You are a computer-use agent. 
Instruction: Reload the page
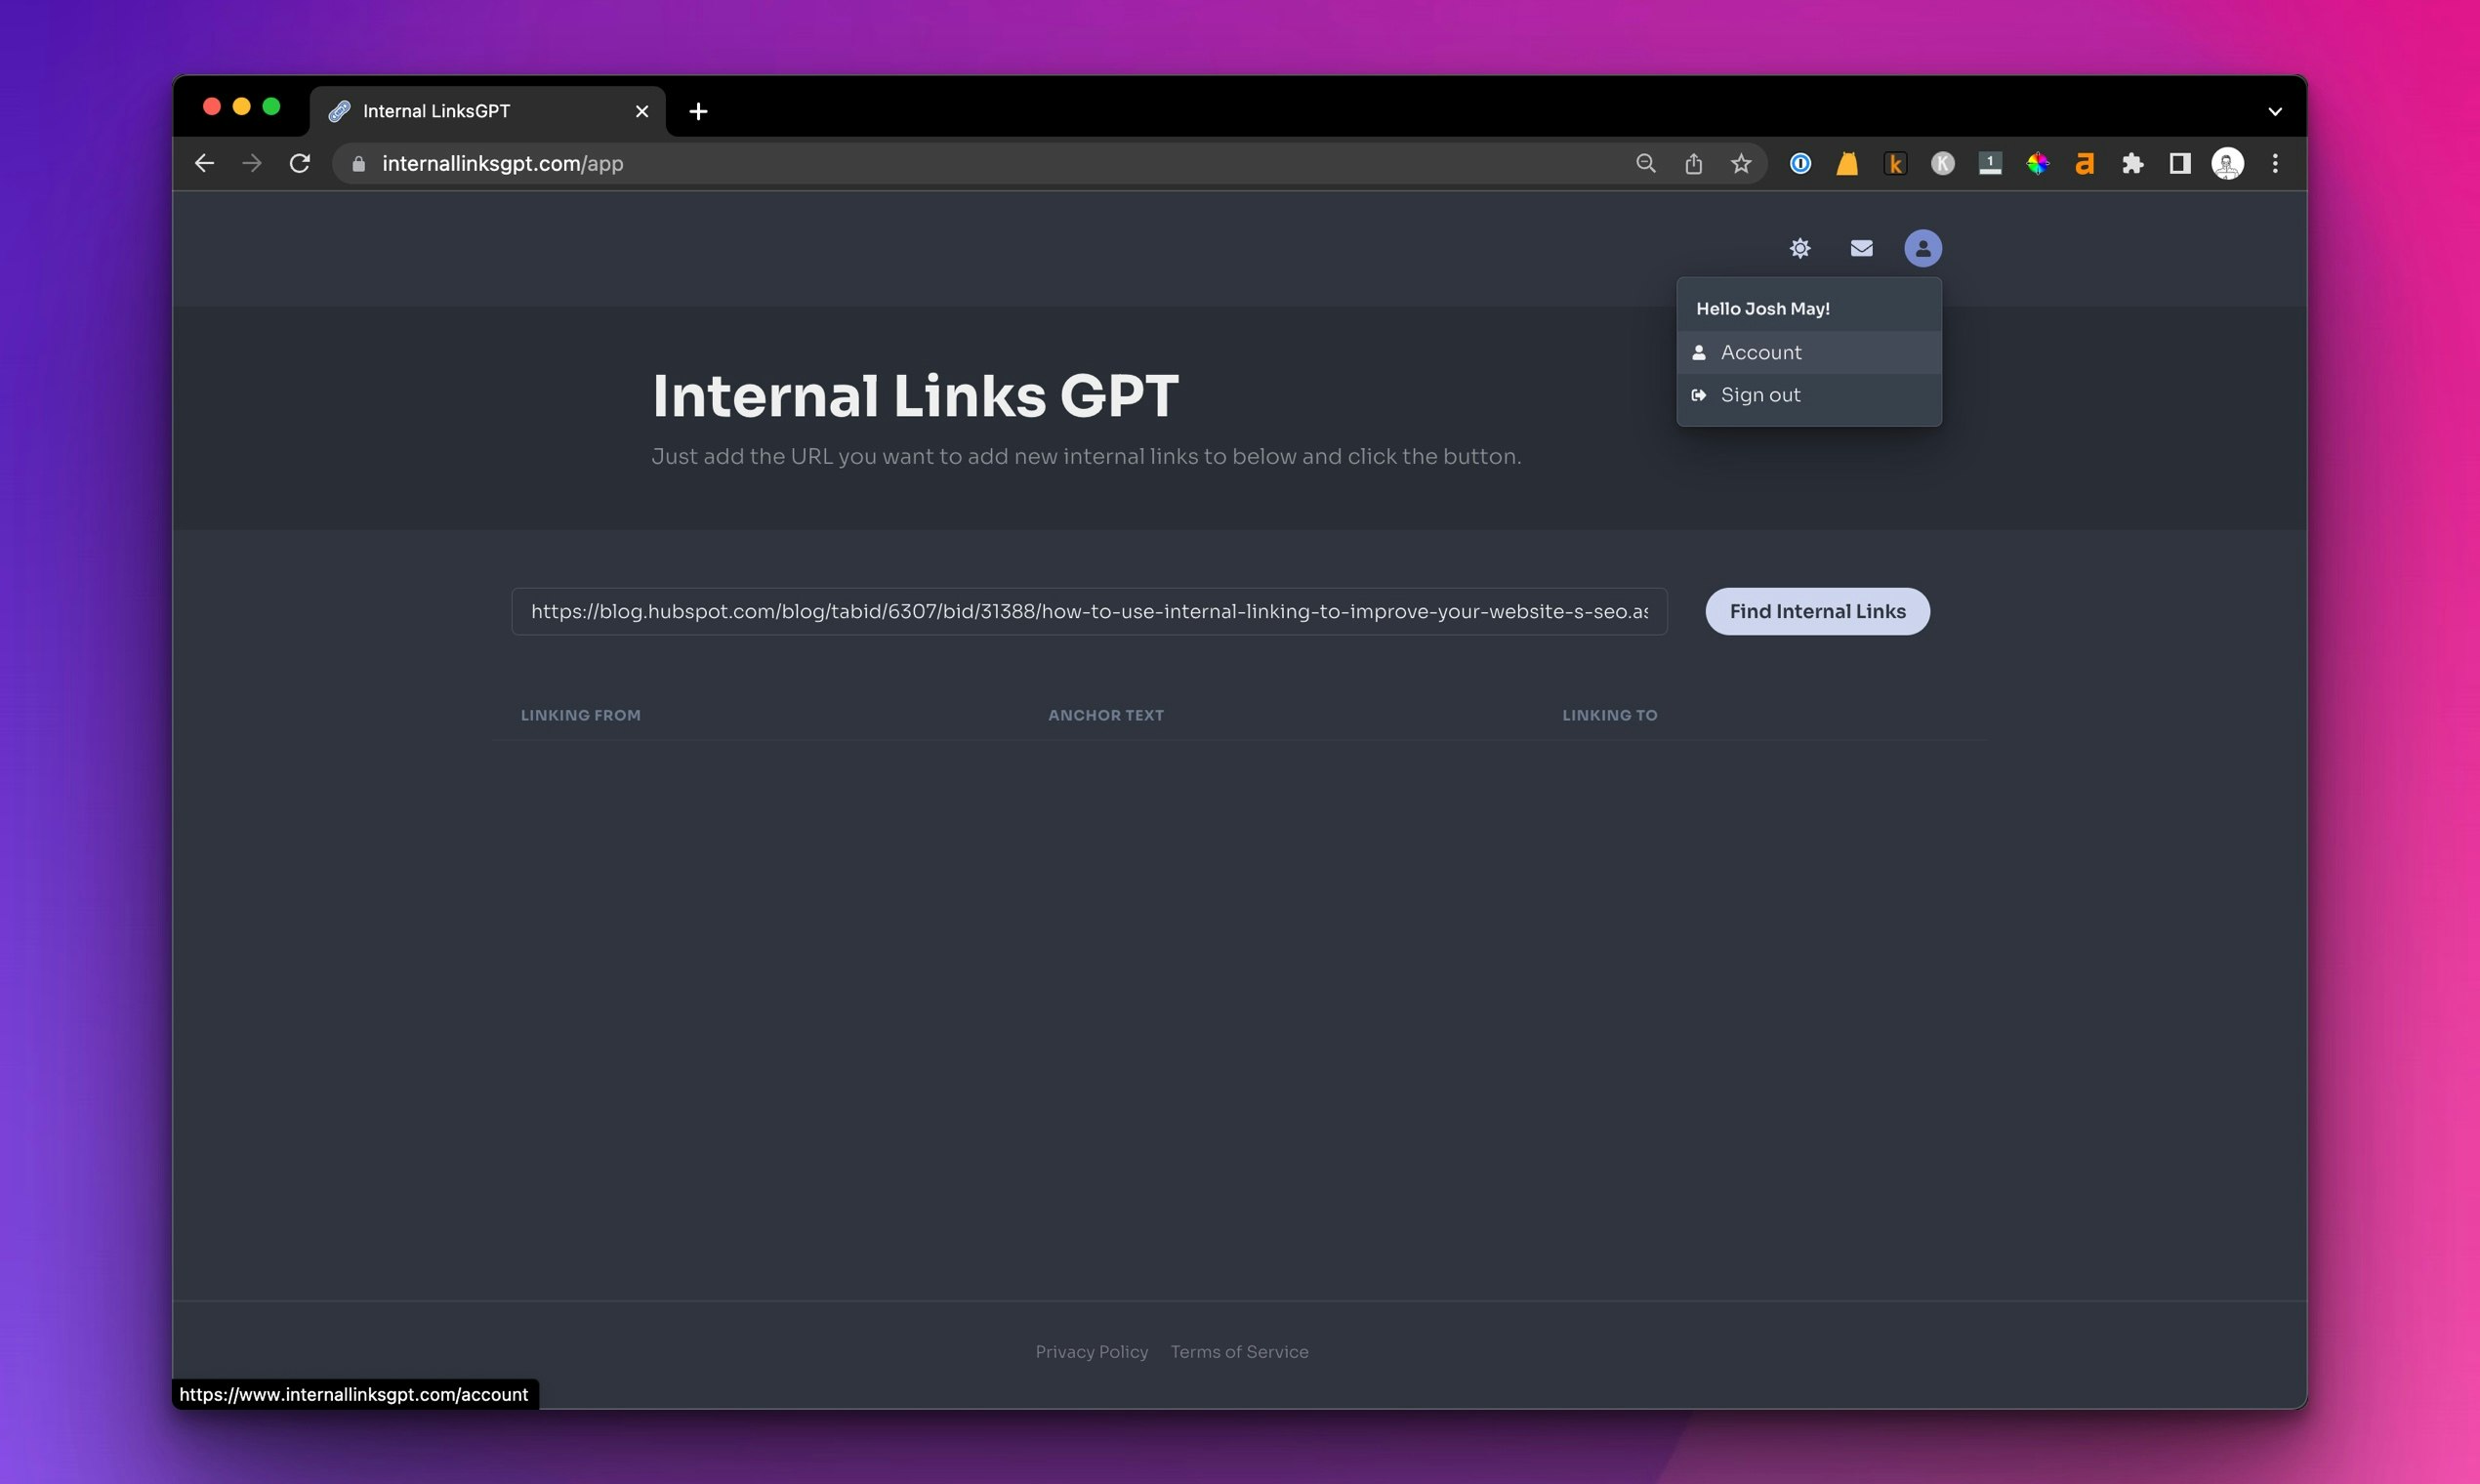click(x=299, y=163)
